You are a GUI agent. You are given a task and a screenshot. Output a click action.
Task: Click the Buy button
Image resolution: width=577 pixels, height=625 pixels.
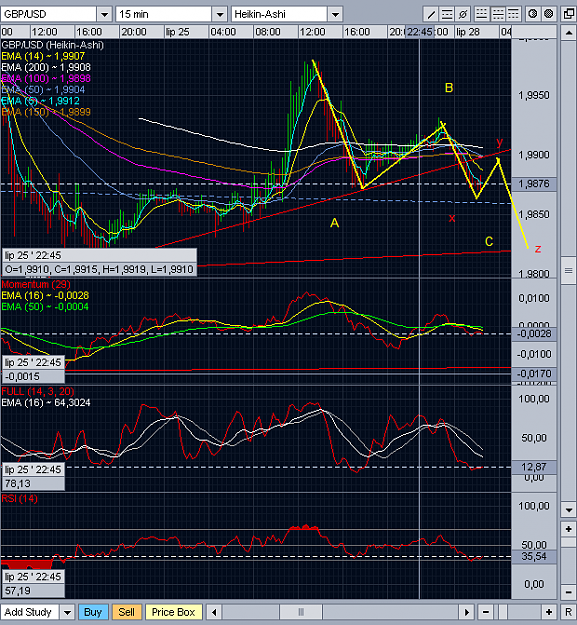coord(93,612)
